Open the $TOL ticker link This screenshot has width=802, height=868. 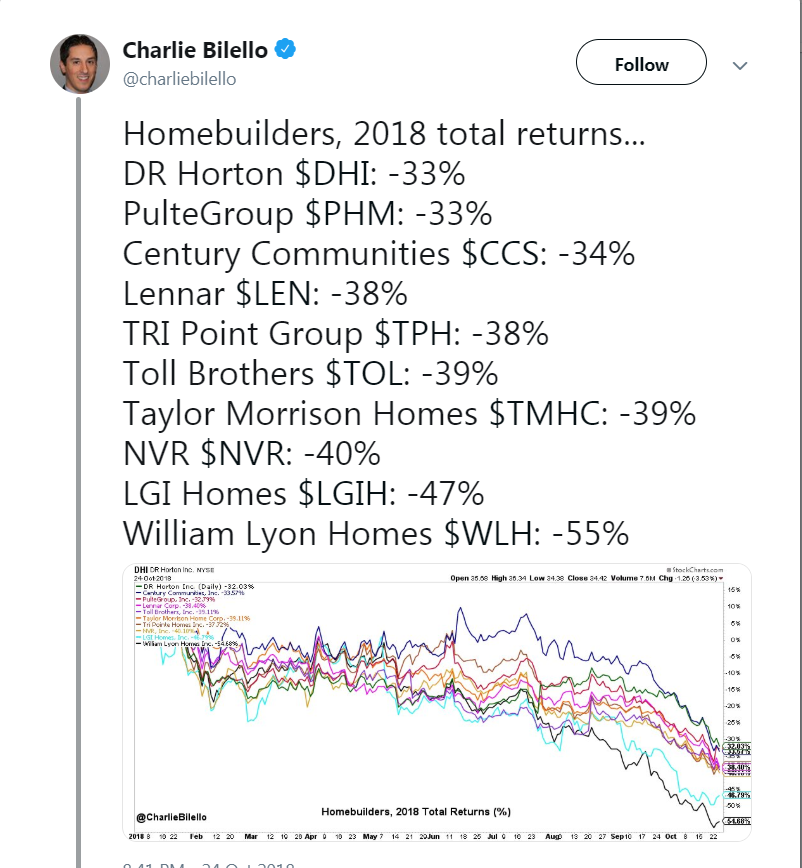tap(371, 374)
